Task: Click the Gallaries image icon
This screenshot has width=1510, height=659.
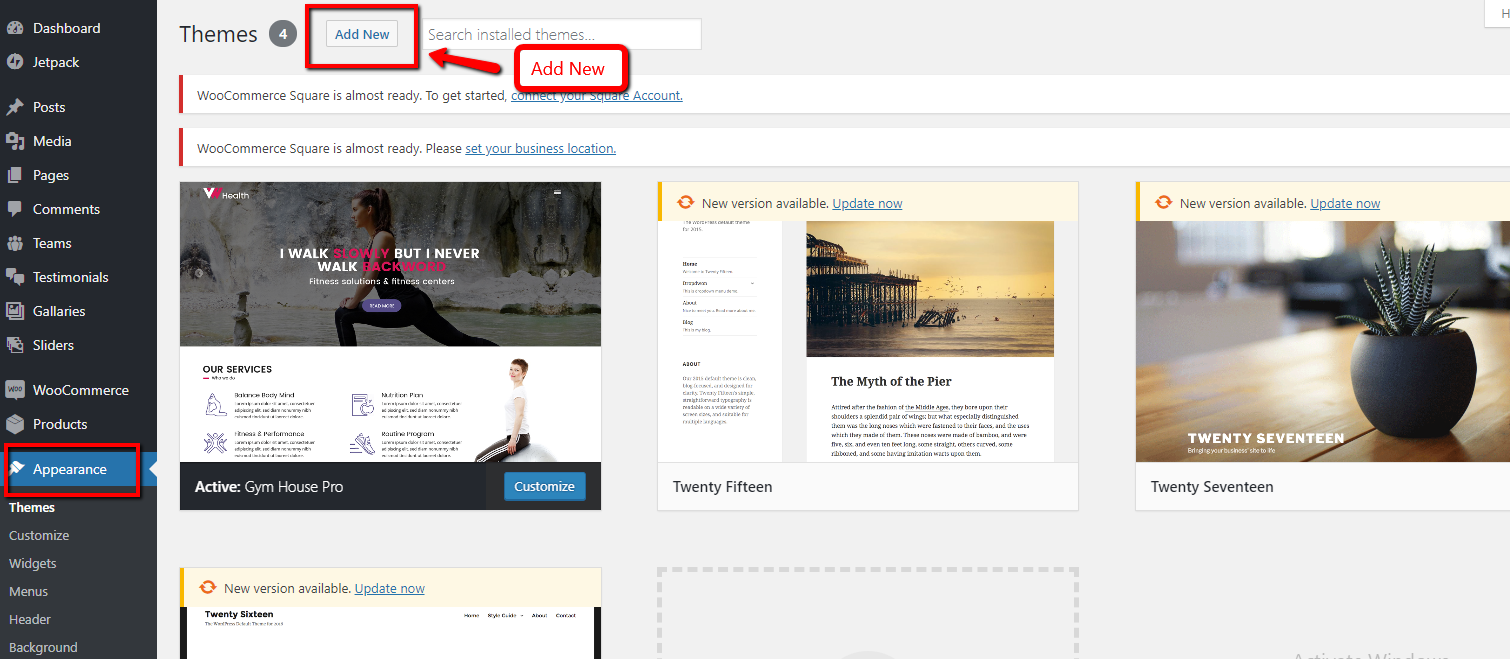Action: point(15,311)
